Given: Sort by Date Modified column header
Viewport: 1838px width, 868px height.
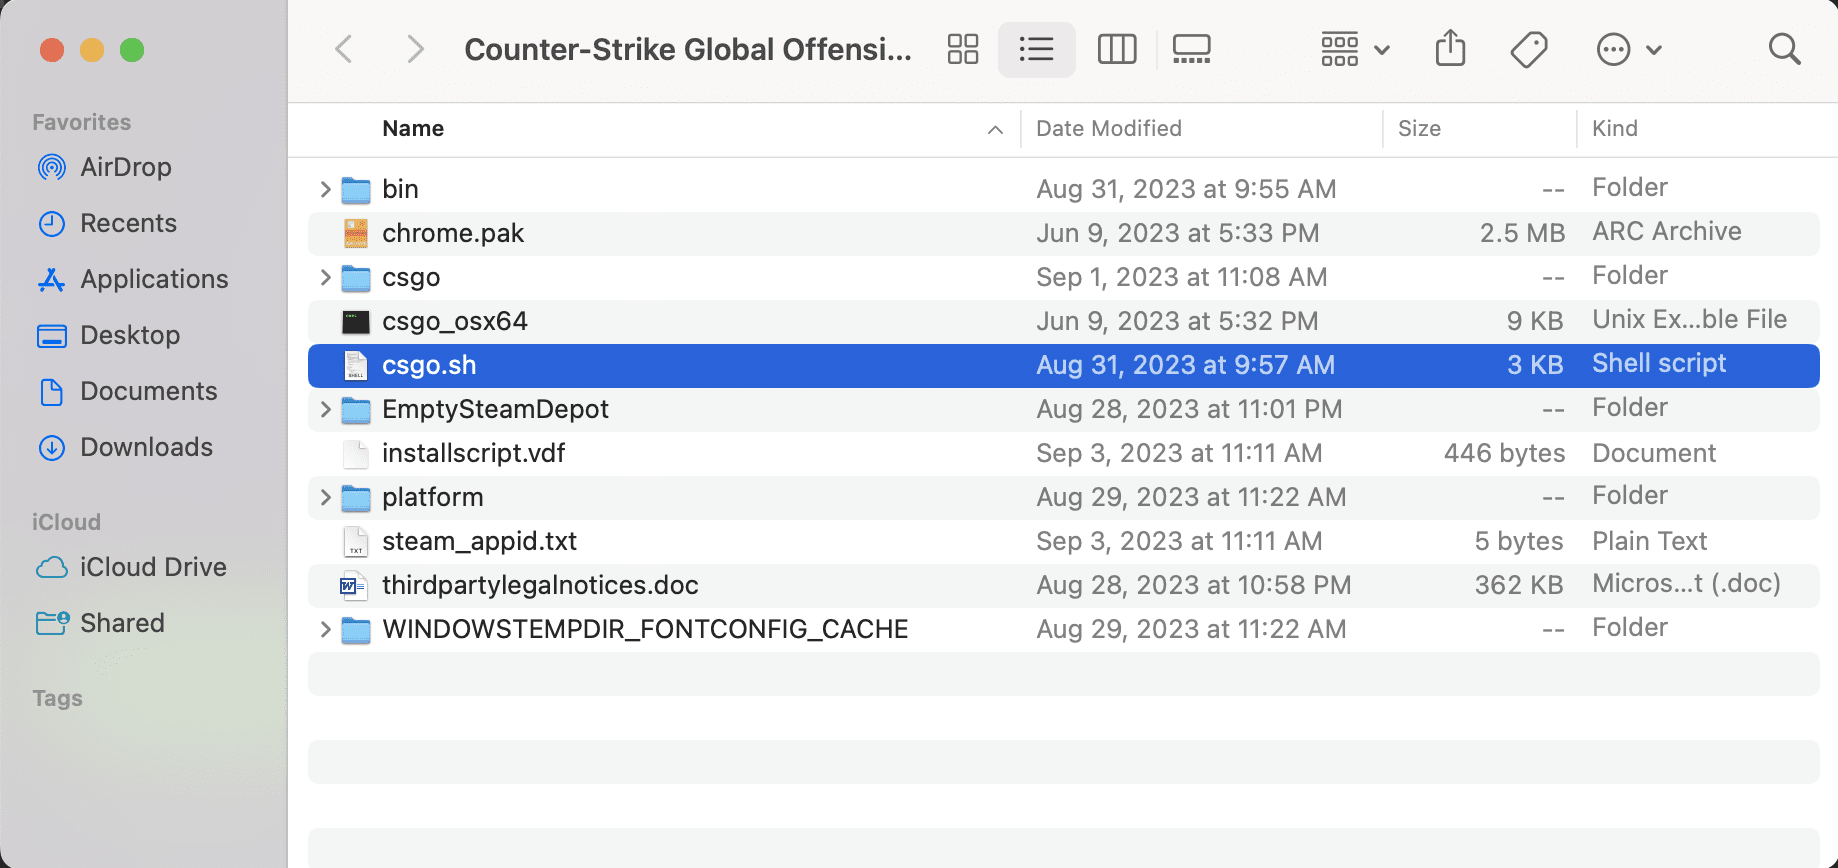Looking at the screenshot, I should pos(1108,128).
